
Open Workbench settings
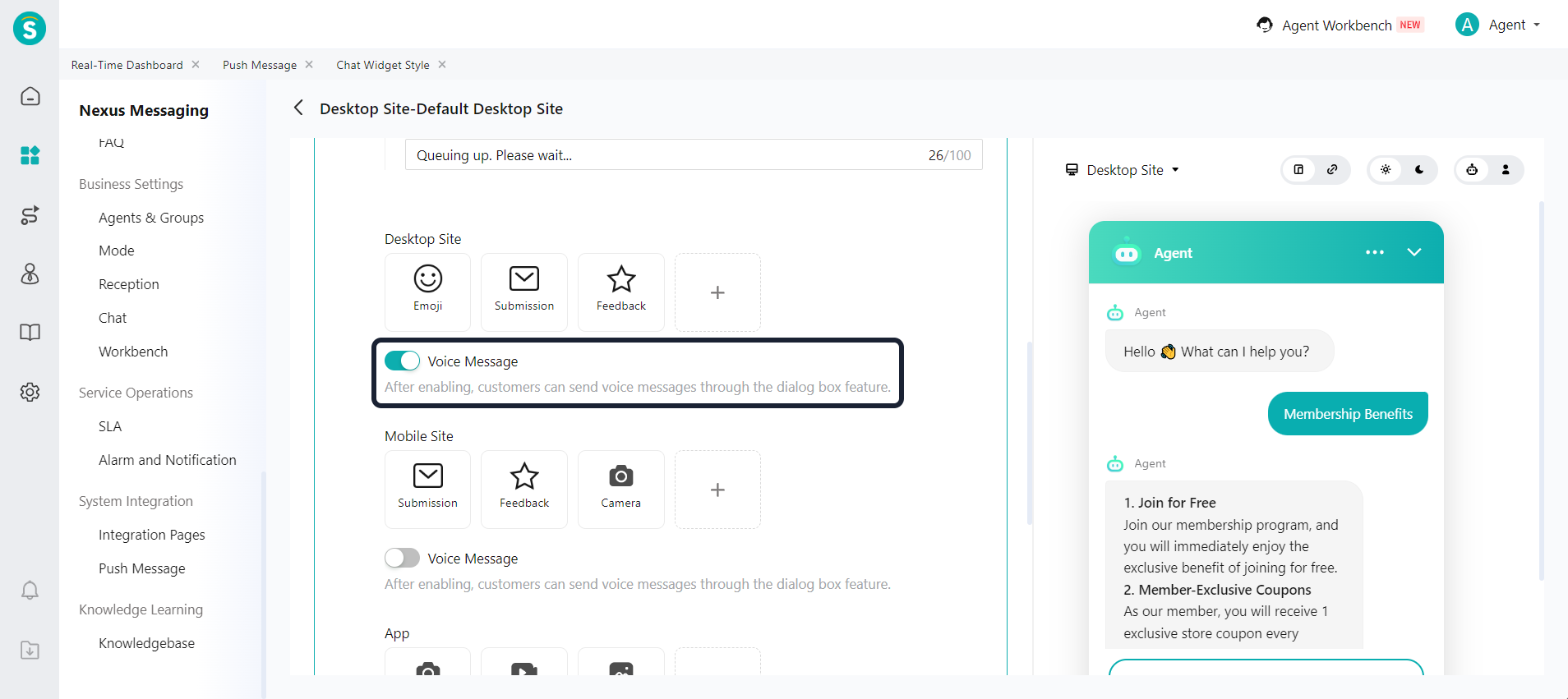(x=133, y=352)
